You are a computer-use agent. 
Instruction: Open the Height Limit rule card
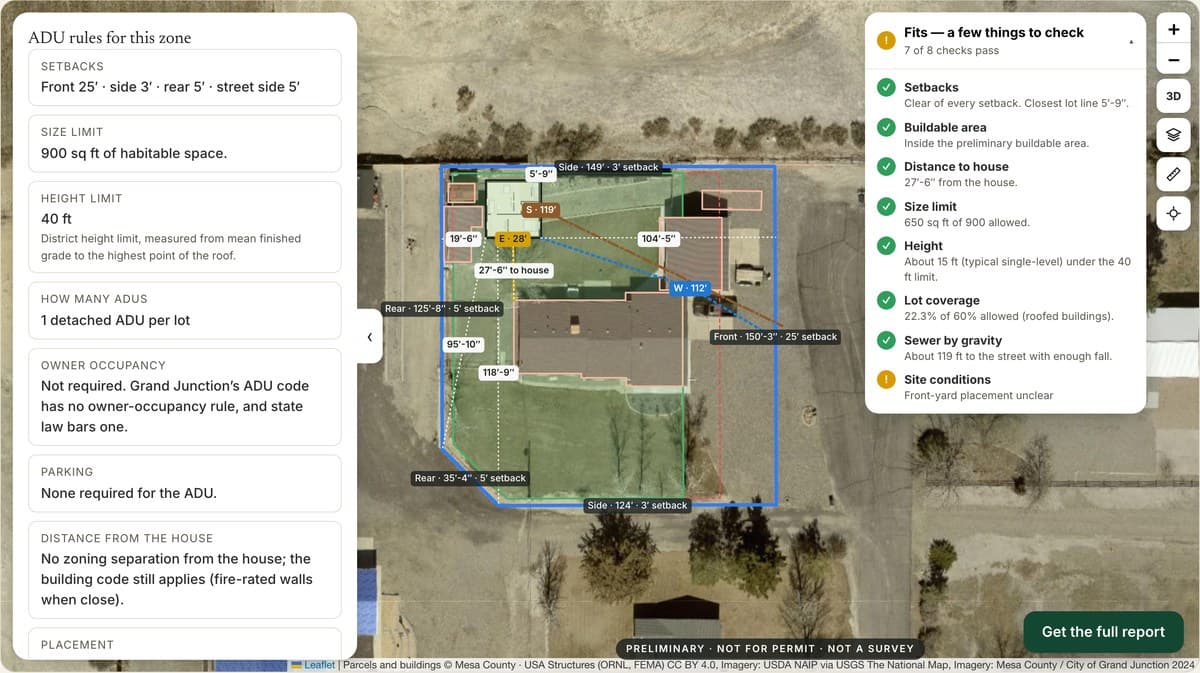185,227
